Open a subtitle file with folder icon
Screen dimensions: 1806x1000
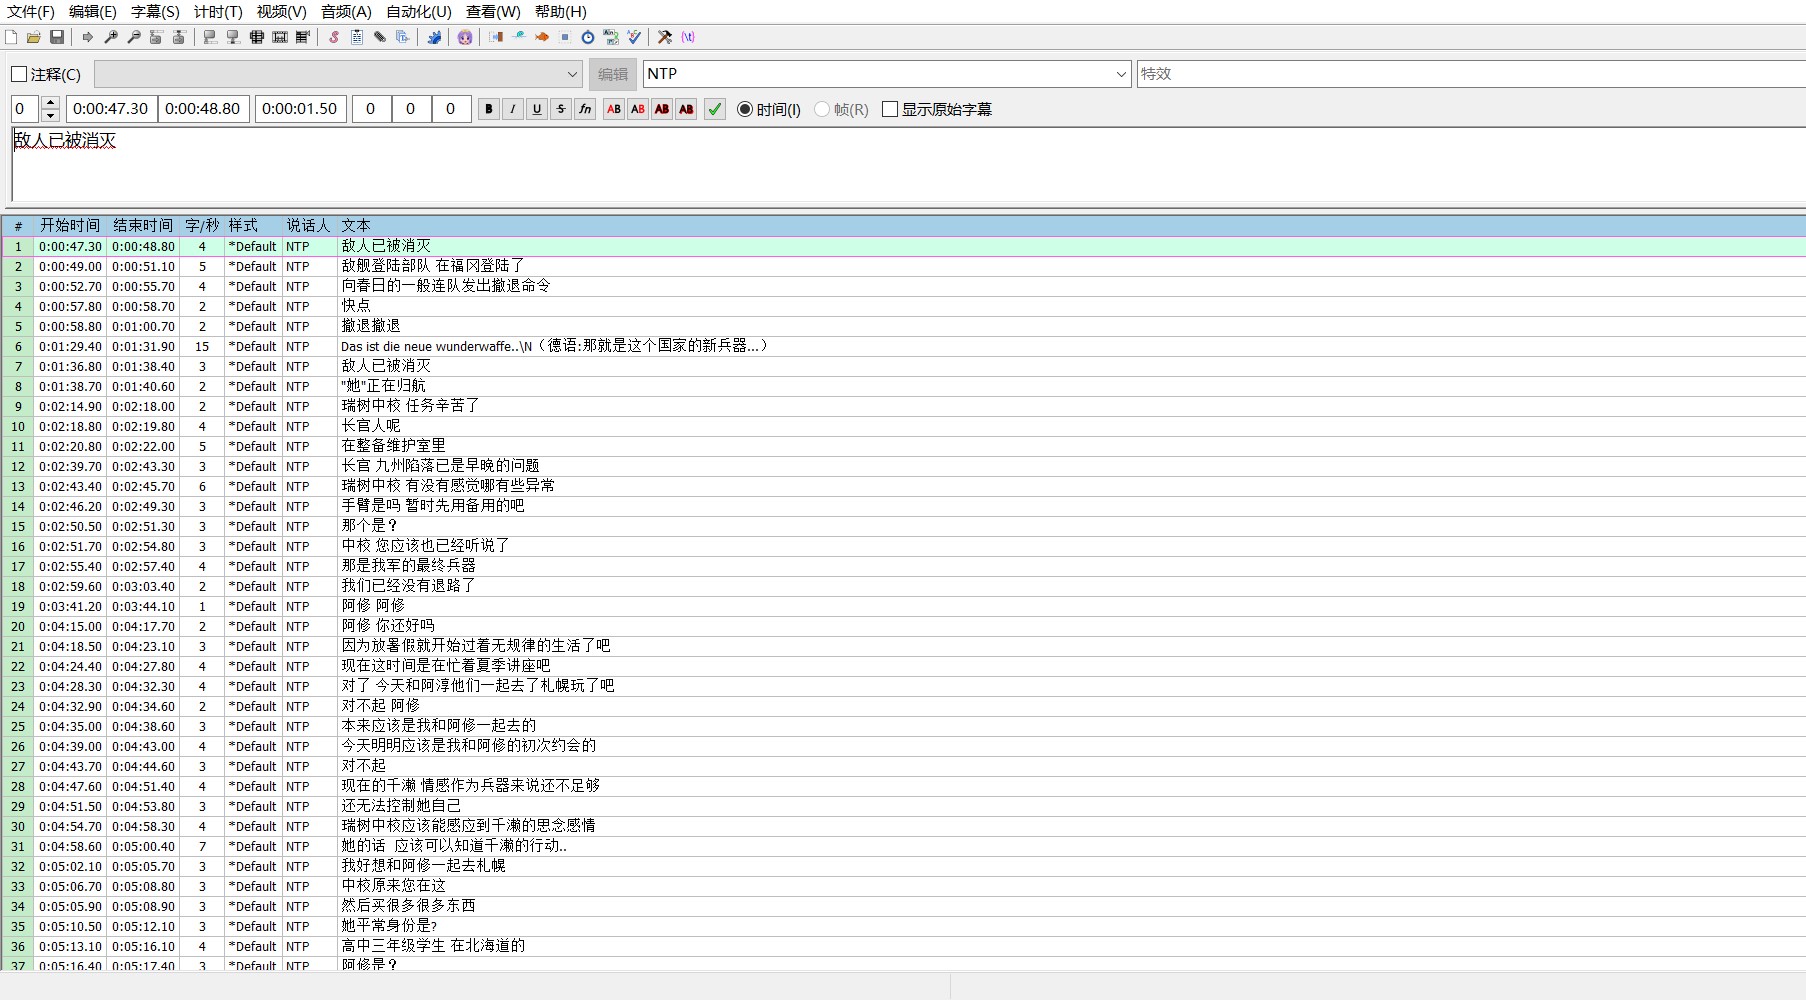(34, 37)
